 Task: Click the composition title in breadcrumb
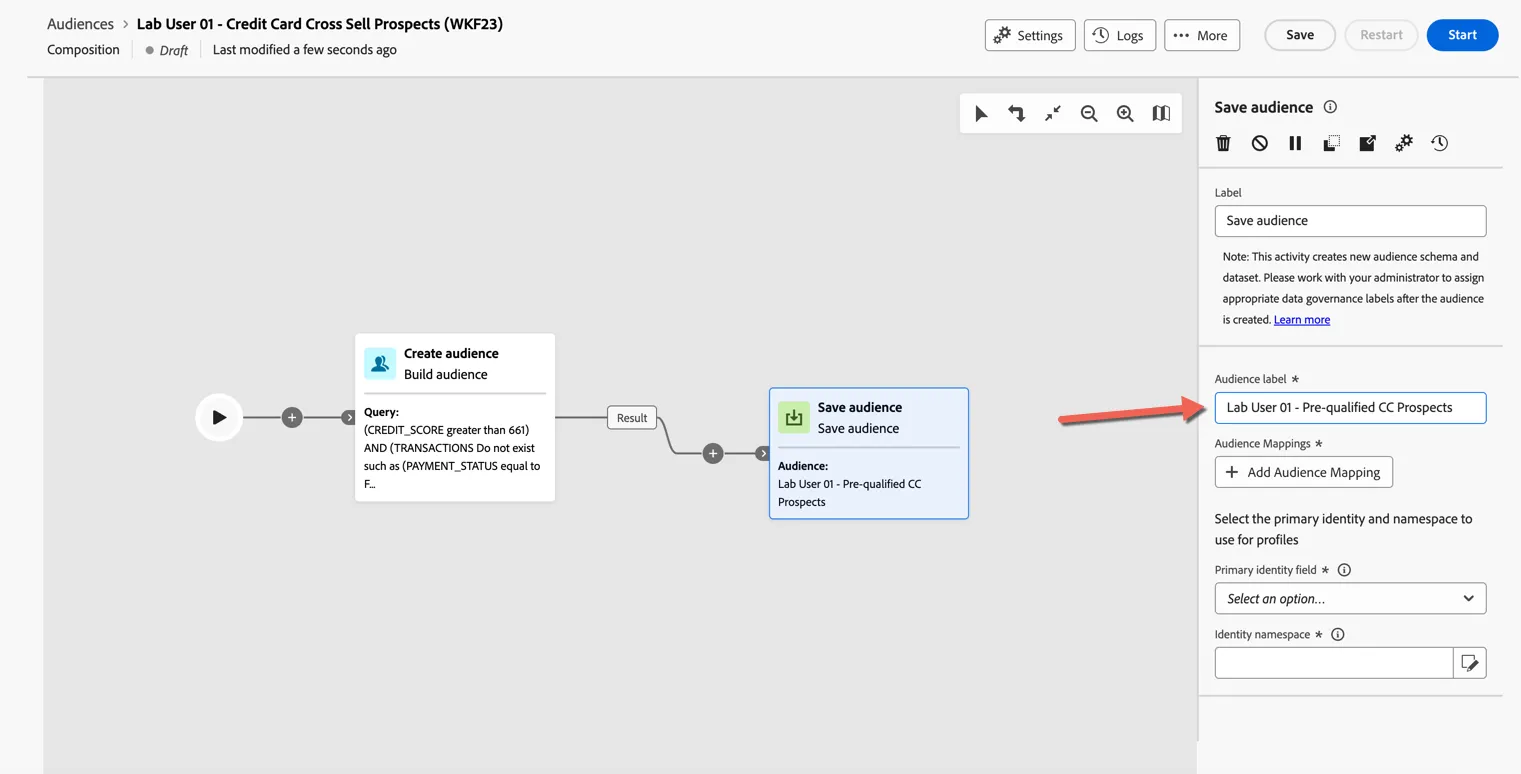tap(320, 24)
